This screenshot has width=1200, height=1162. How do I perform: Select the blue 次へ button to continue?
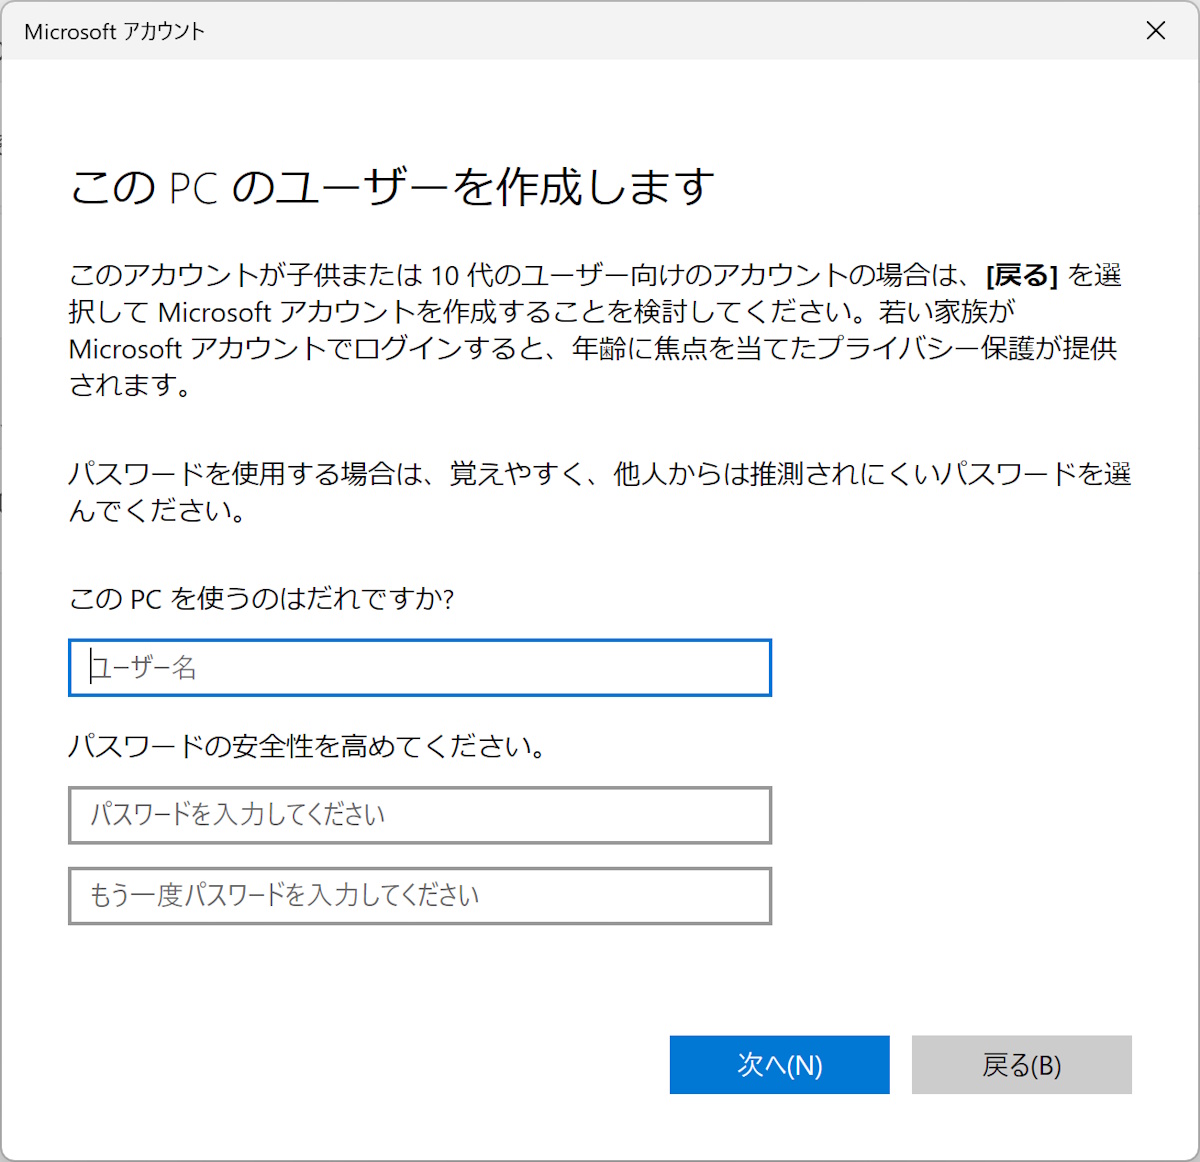(x=779, y=1065)
